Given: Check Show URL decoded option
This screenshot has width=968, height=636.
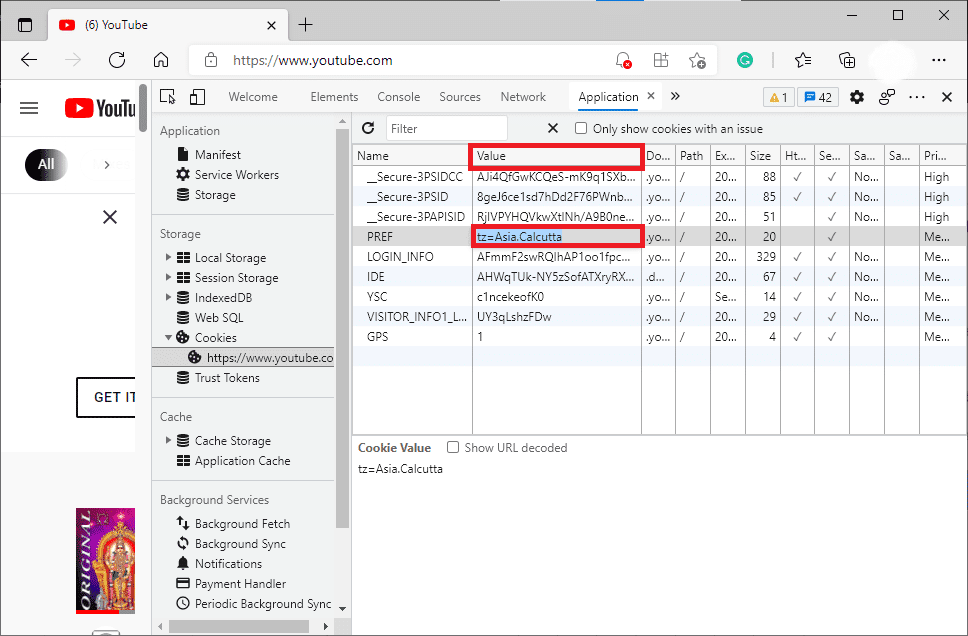Looking at the screenshot, I should pyautogui.click(x=453, y=447).
